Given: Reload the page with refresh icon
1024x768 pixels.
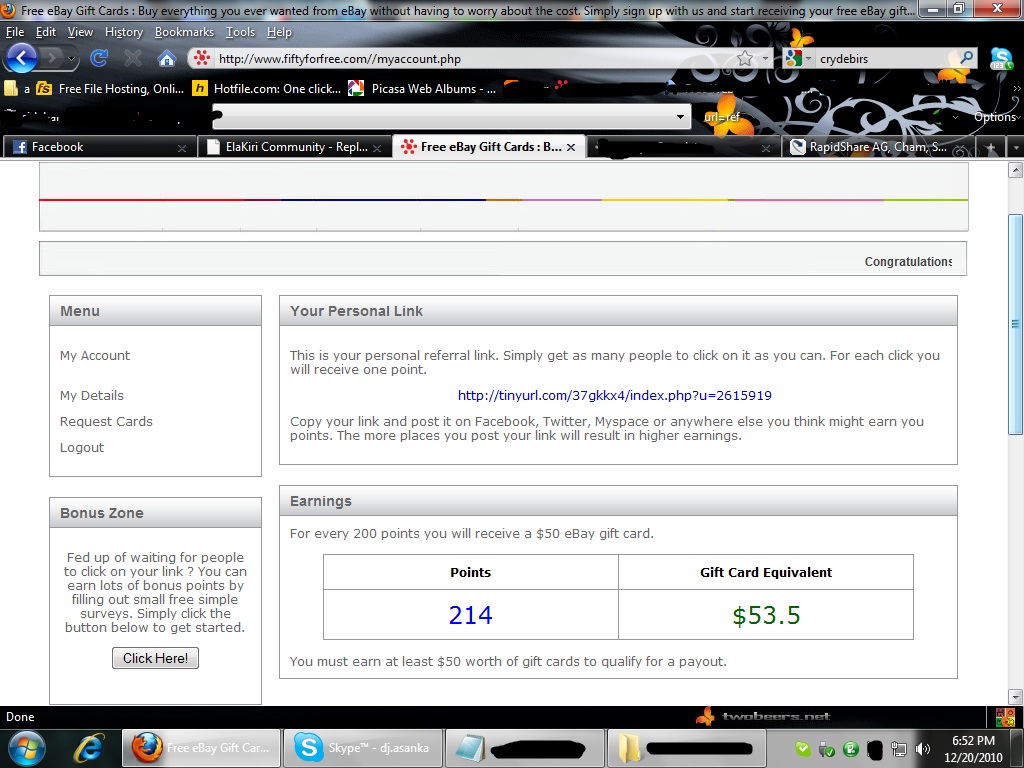Looking at the screenshot, I should pos(99,59).
